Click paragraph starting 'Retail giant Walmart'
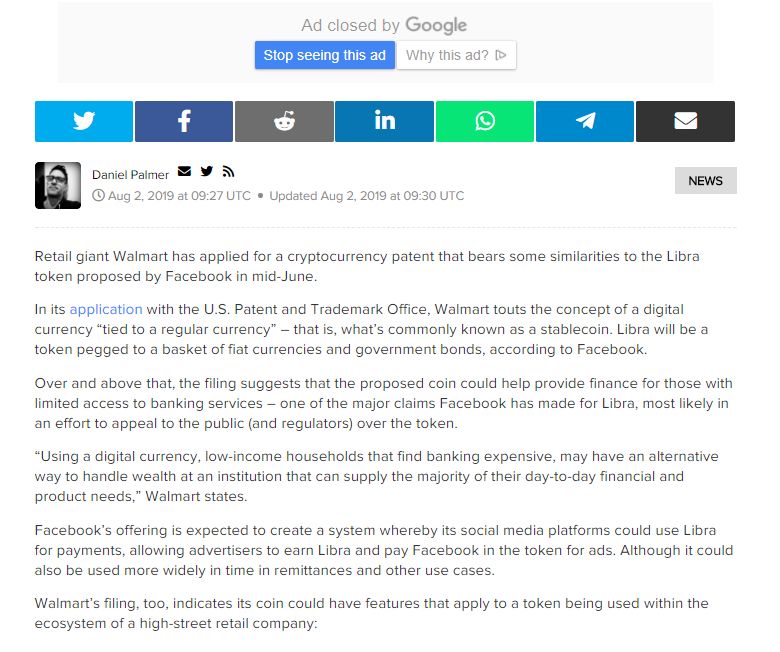Screen dimensions: 780x652 coord(367,266)
